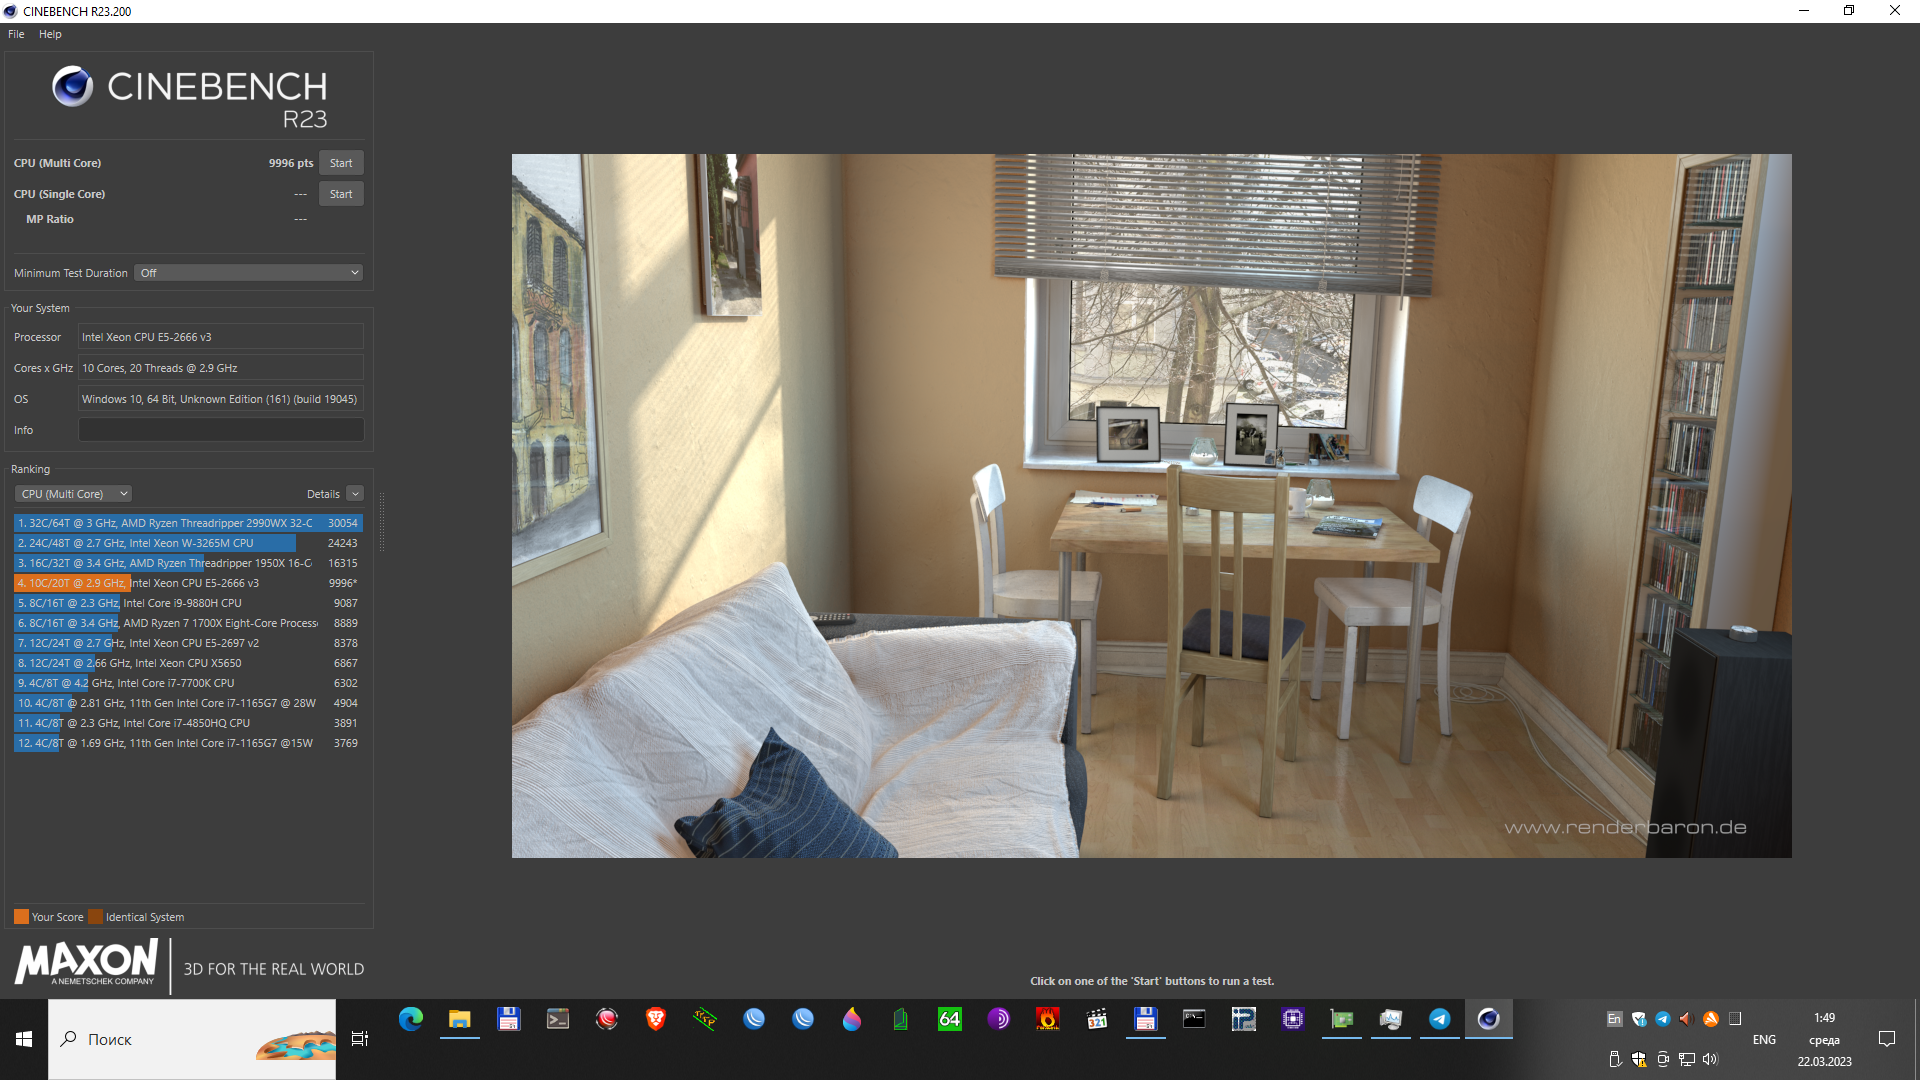
Task: Select the Ryzen Threadripper 2990WX ranking entry
Action: (x=165, y=523)
